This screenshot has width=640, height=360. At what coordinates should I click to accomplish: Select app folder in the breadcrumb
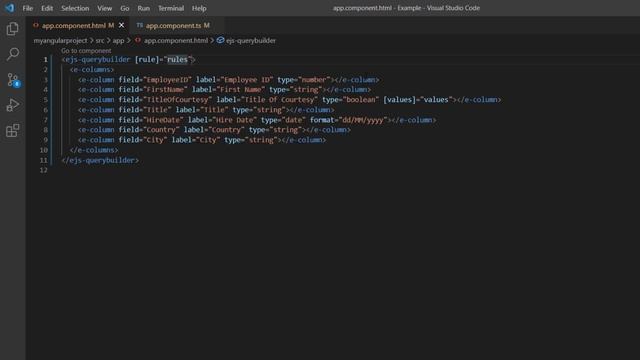(x=118, y=40)
